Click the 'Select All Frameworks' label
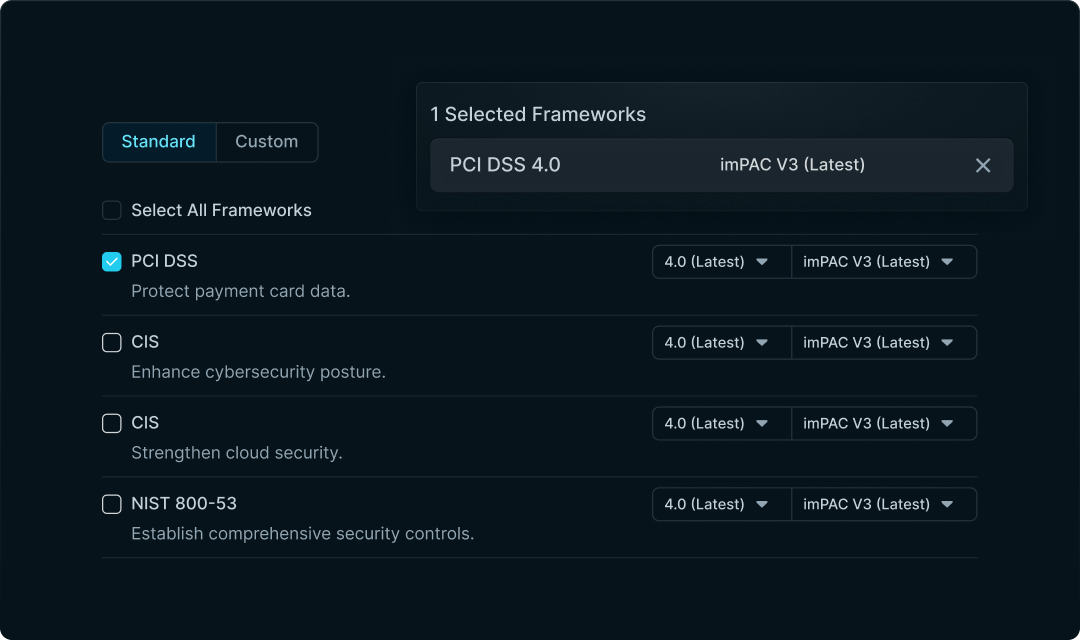 pos(221,210)
